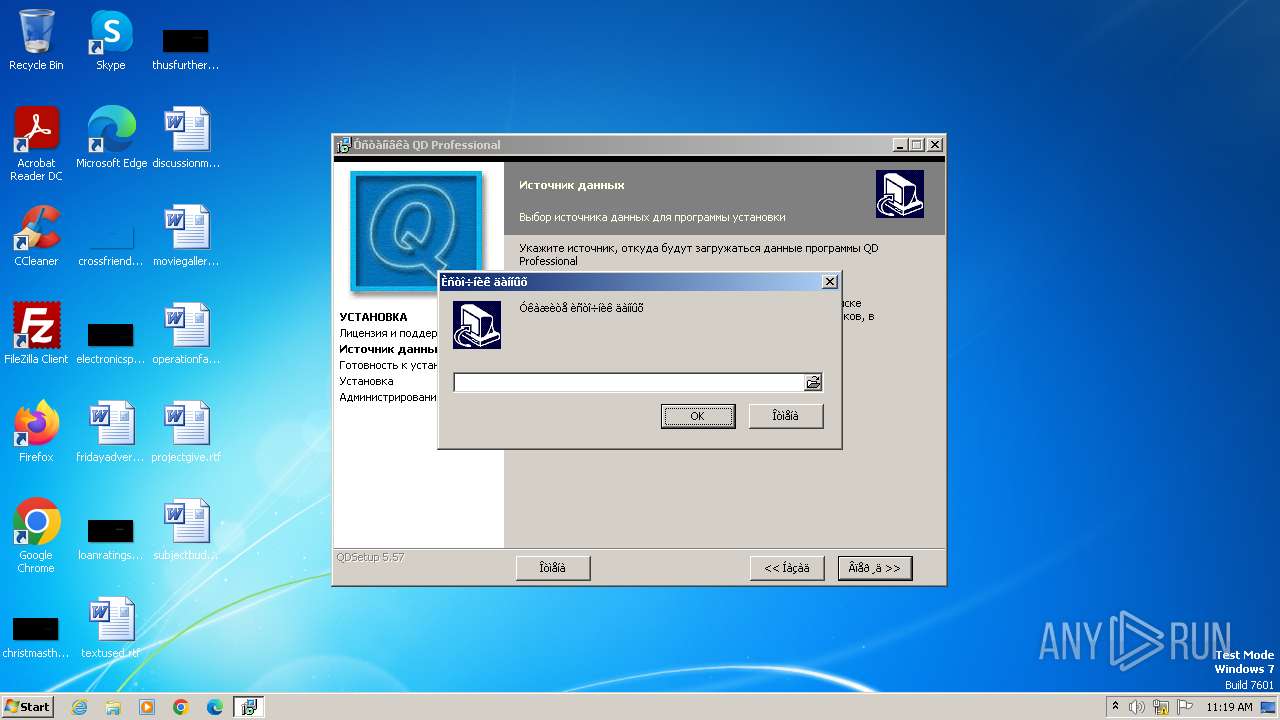
Task: Select the Источник данных step in sidebar
Action: pyautogui.click(x=388, y=349)
